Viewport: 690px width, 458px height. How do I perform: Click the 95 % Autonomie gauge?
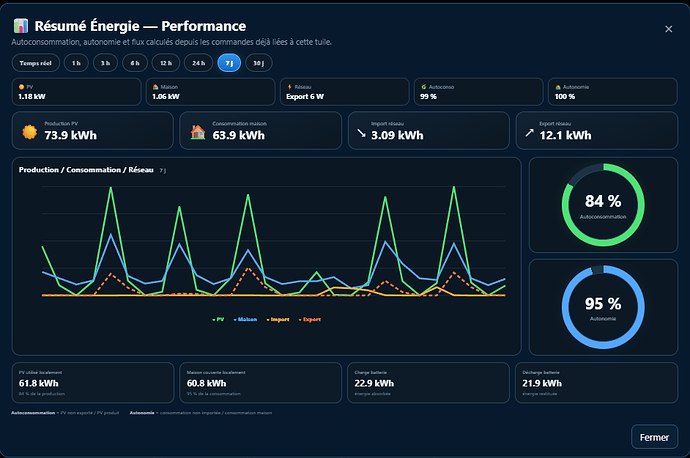[x=603, y=307]
